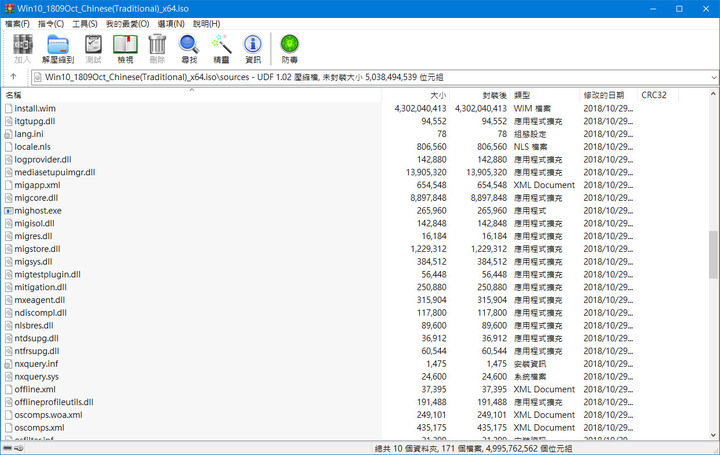720x455 pixels.
Task: Click the nxquery.sys file icon
Action: [x=8, y=376]
